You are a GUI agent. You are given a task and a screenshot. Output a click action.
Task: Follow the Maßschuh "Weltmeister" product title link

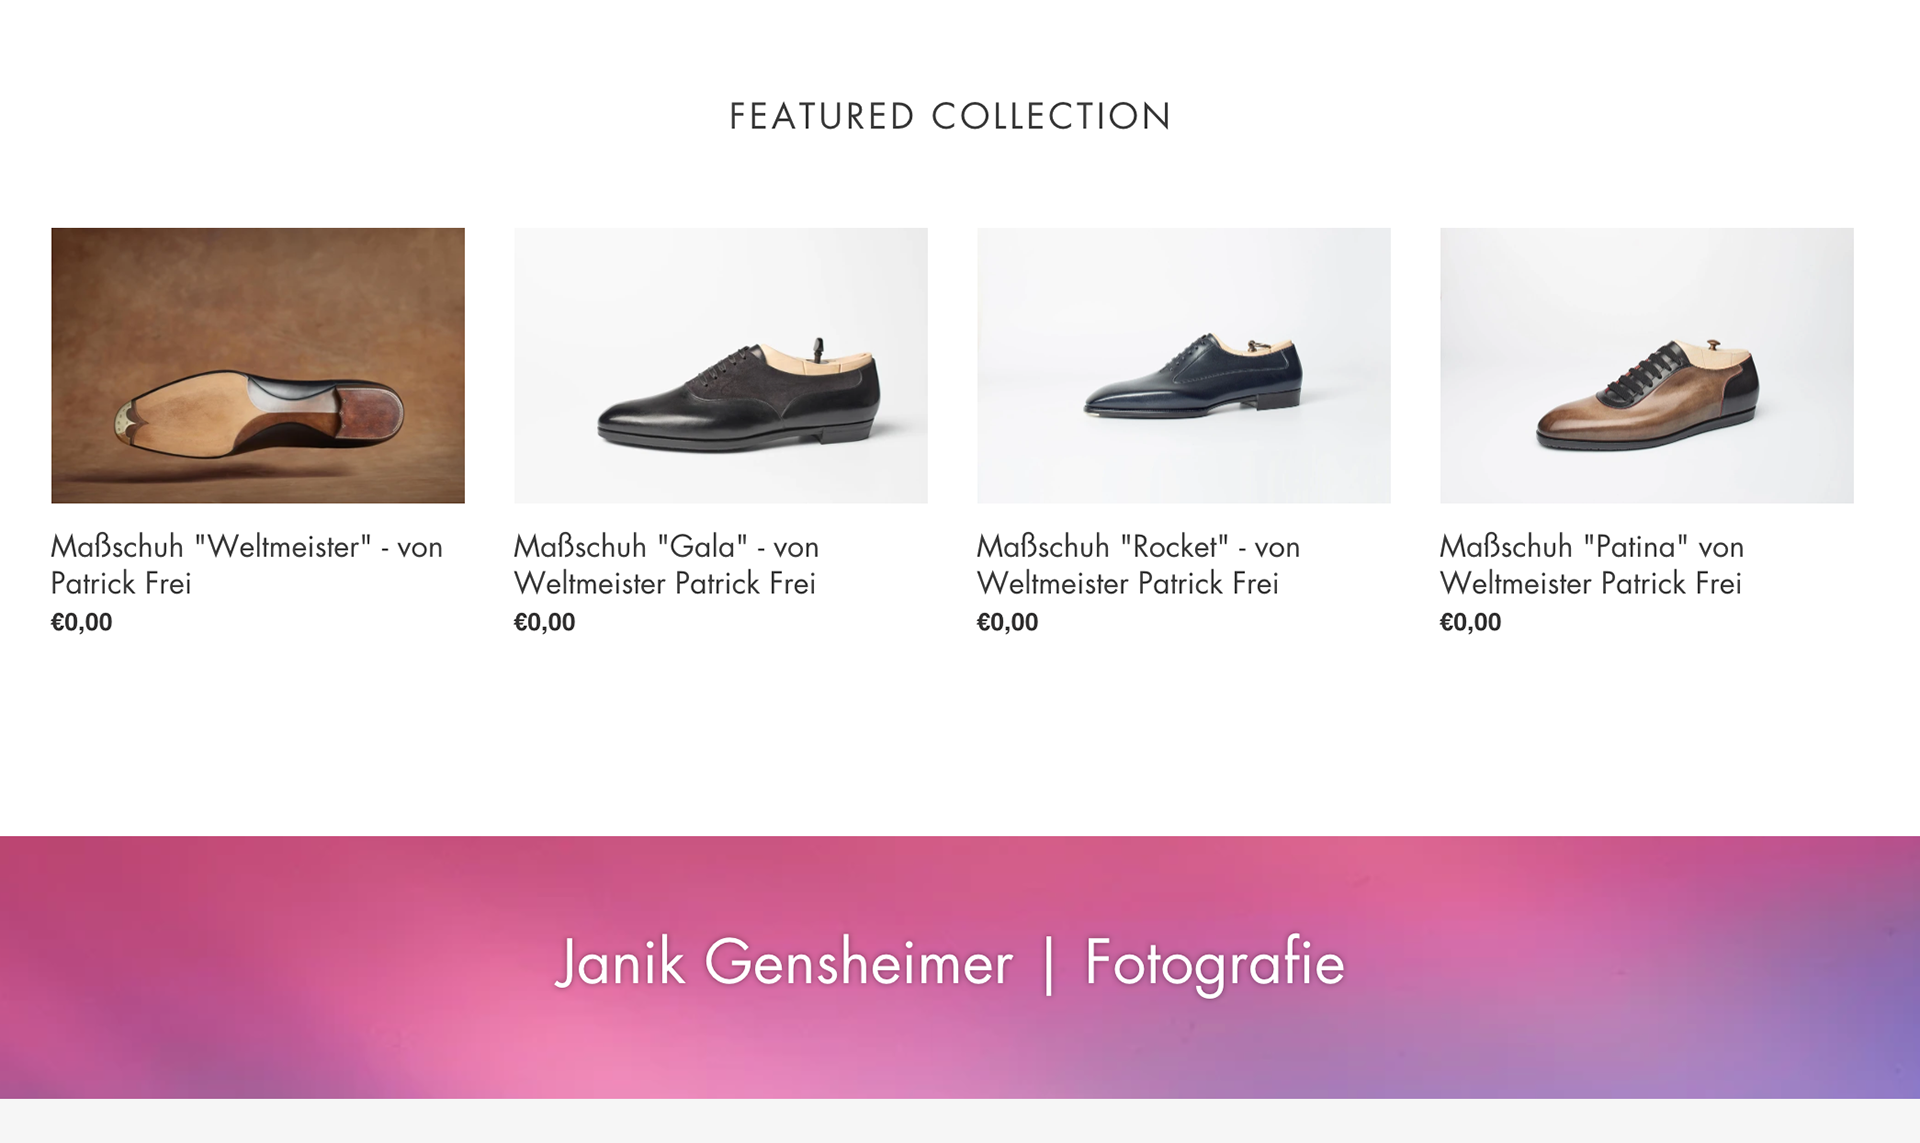click(x=247, y=565)
